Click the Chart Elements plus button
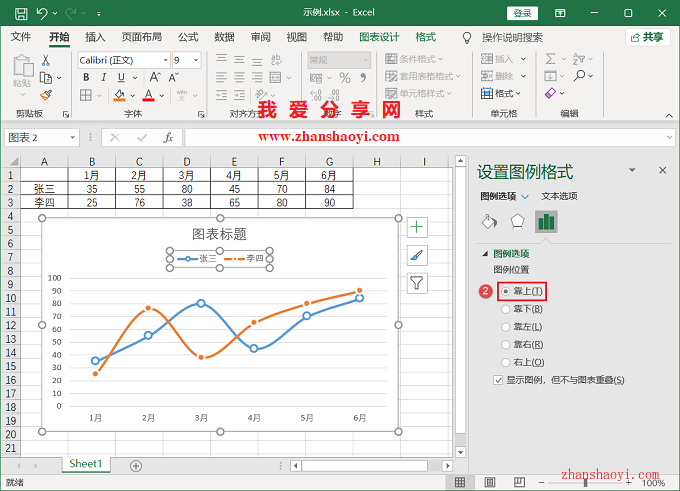The image size is (680, 491). point(417,227)
